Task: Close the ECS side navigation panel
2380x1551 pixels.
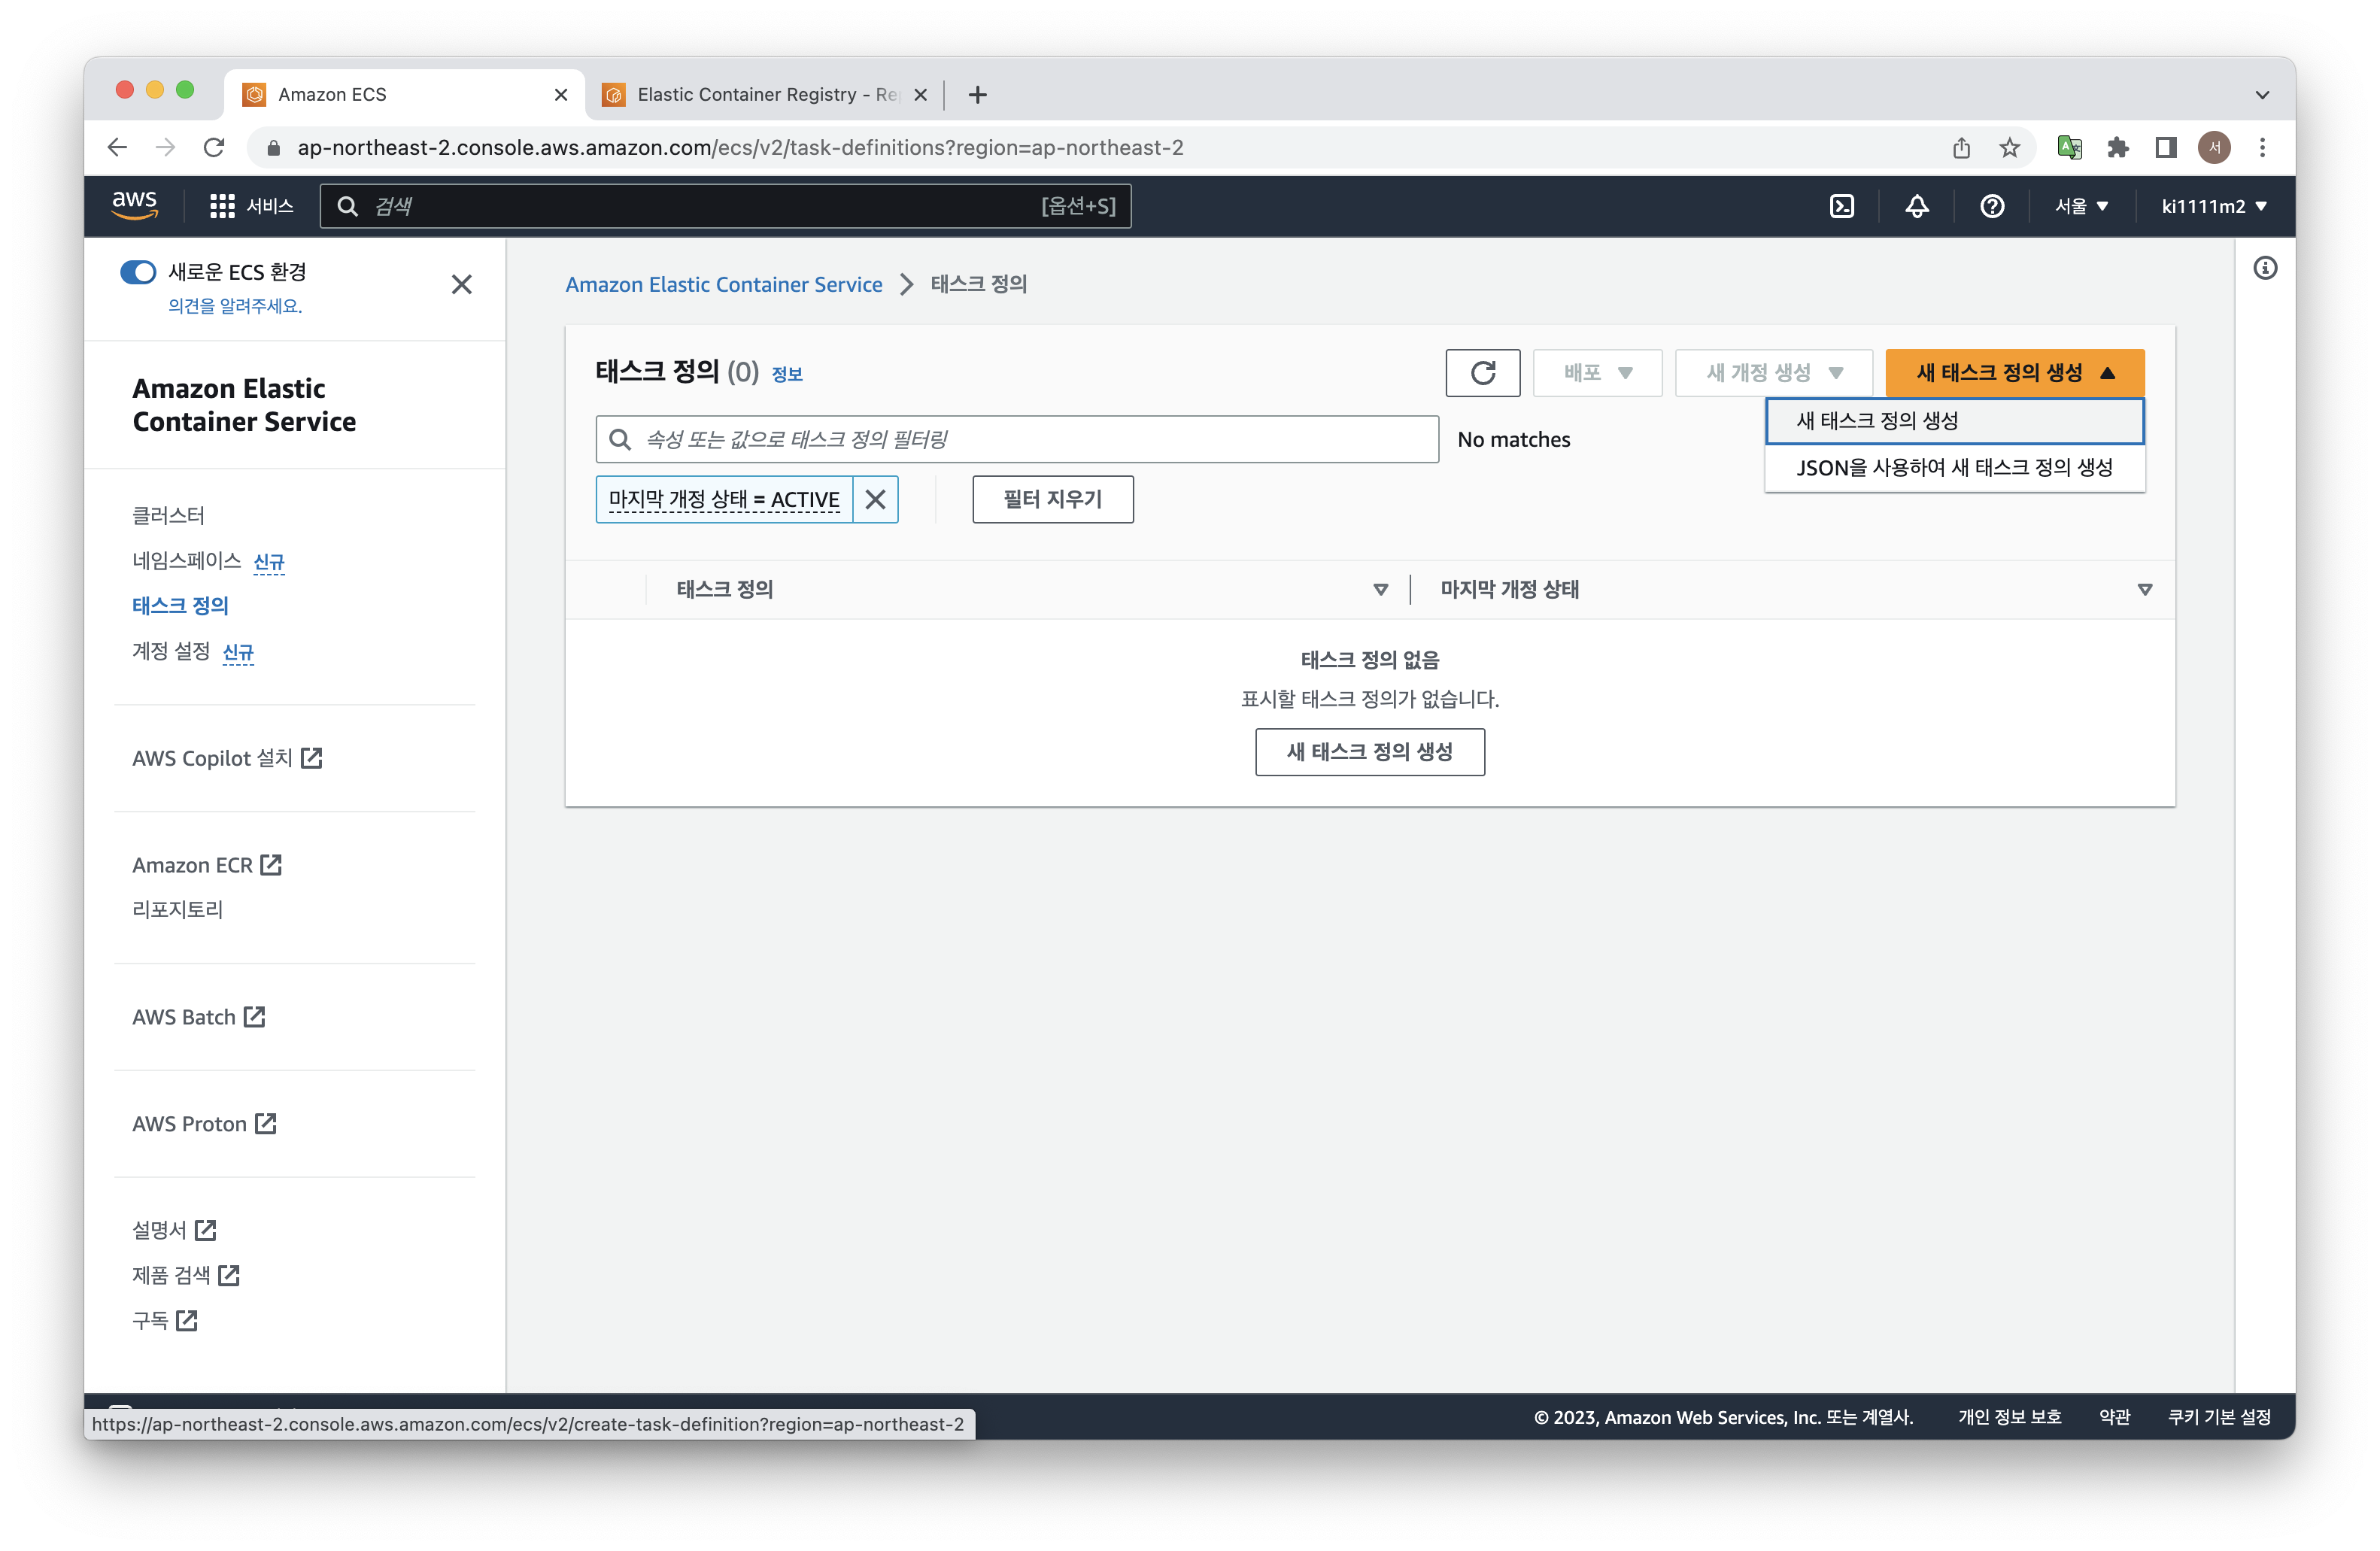Action: click(461, 285)
